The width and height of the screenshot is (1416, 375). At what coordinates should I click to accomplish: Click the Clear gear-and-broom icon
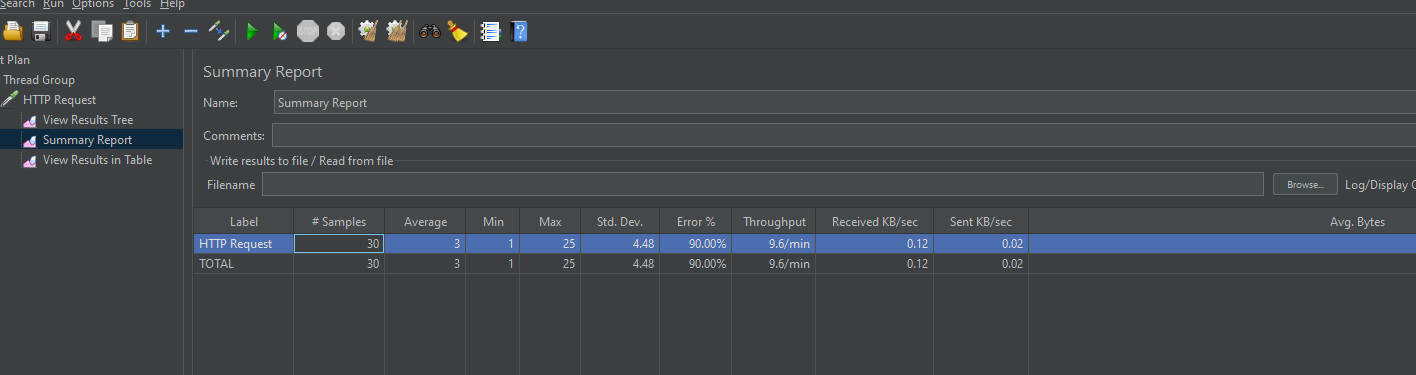tap(368, 31)
